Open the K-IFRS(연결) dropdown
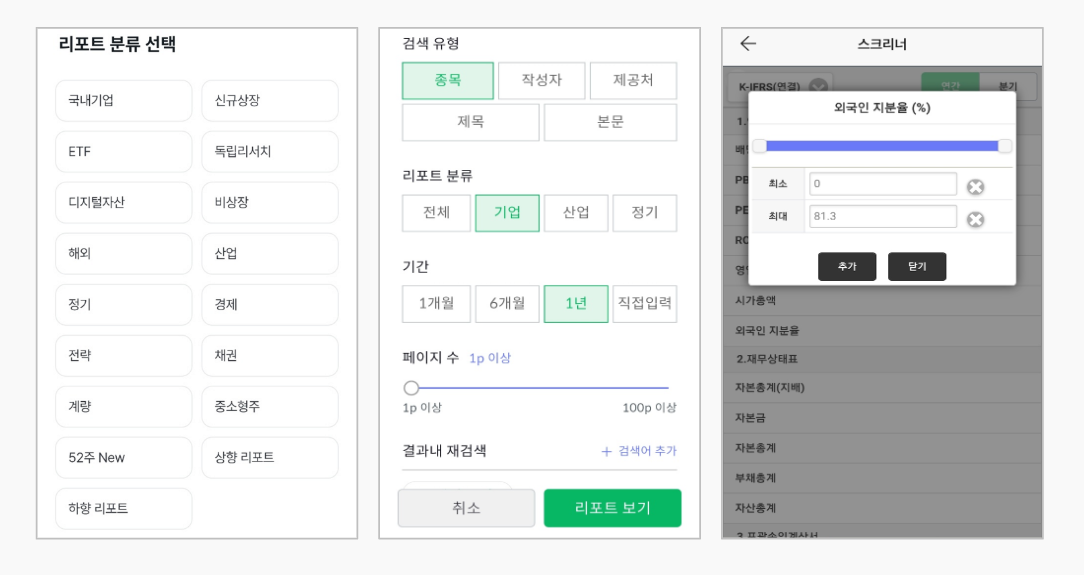1084x575 pixels. tap(819, 86)
